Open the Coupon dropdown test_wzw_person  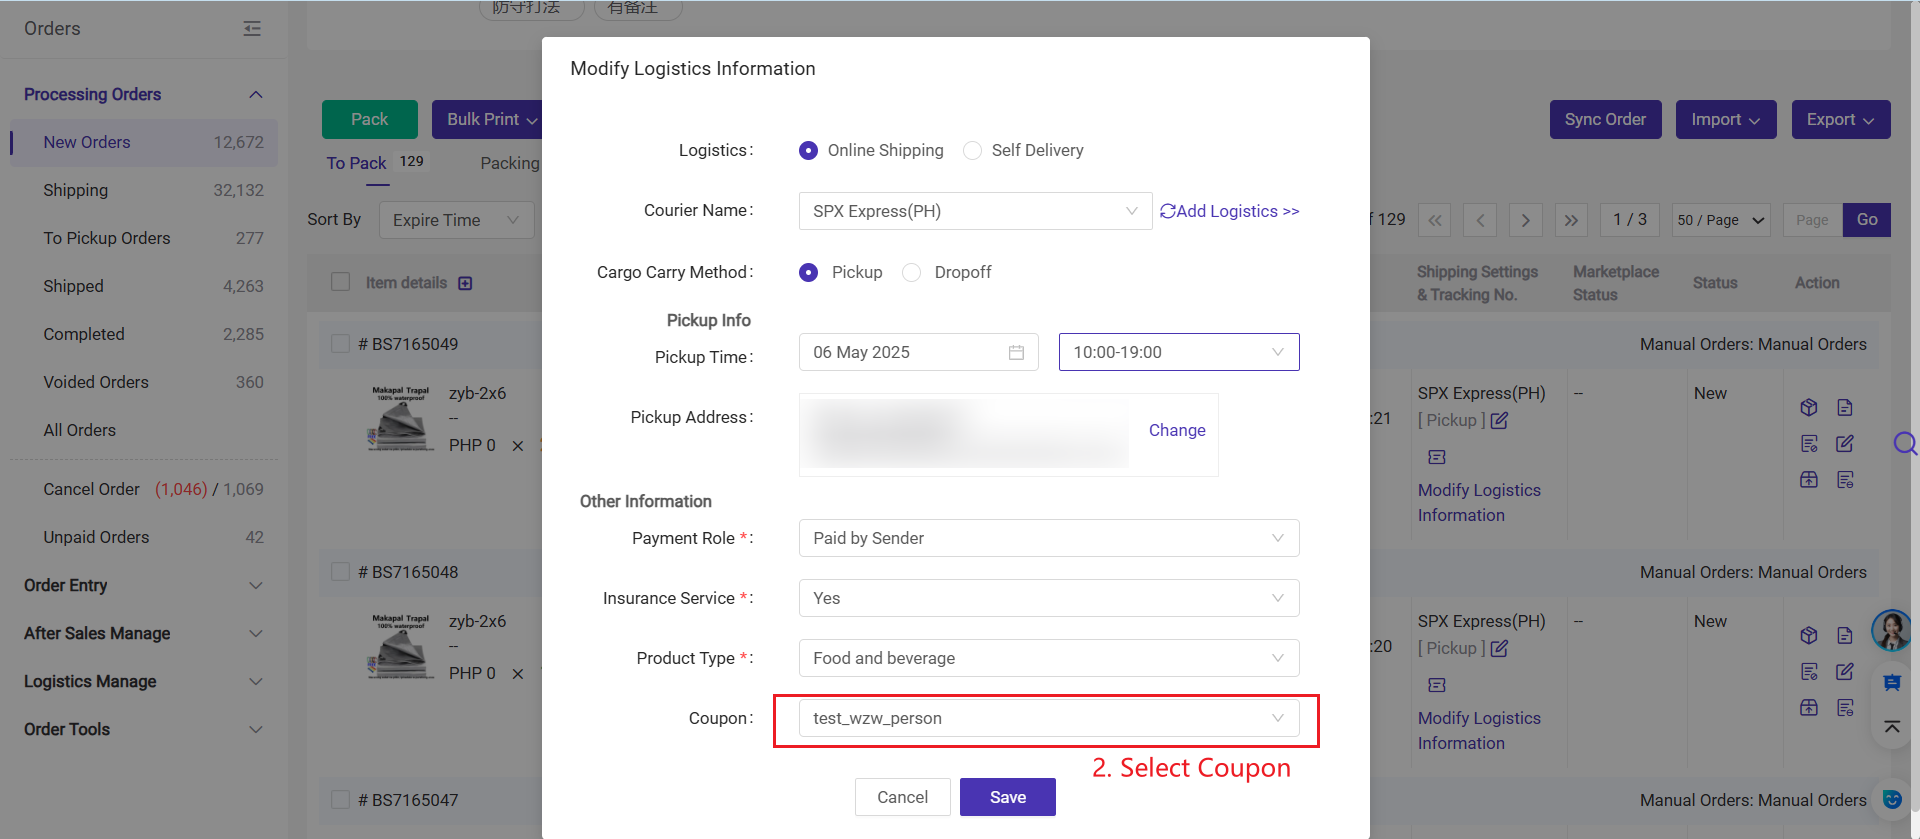tap(1049, 718)
